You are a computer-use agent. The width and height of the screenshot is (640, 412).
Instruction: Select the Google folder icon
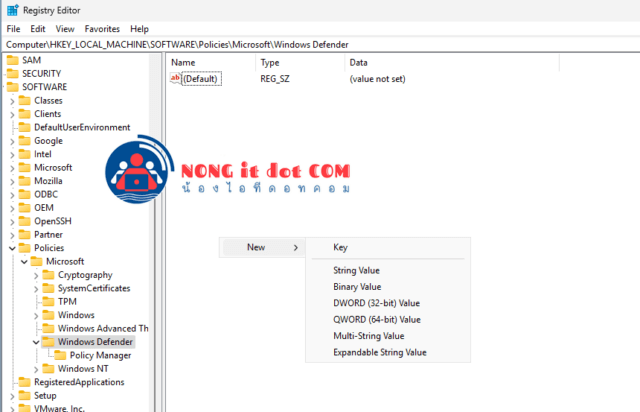pyautogui.click(x=24, y=141)
